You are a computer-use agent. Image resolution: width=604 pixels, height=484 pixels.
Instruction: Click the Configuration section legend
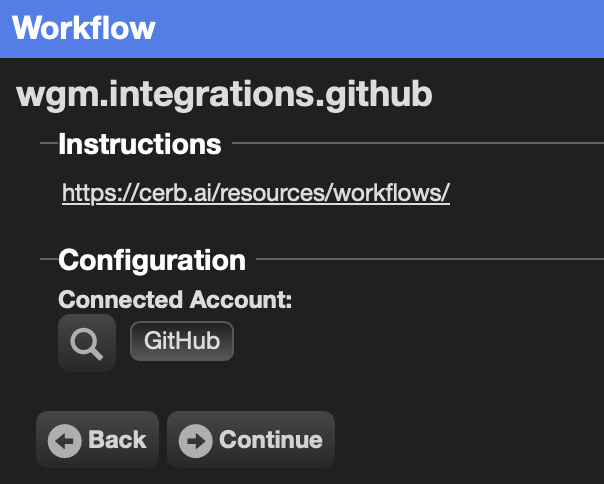point(152,261)
